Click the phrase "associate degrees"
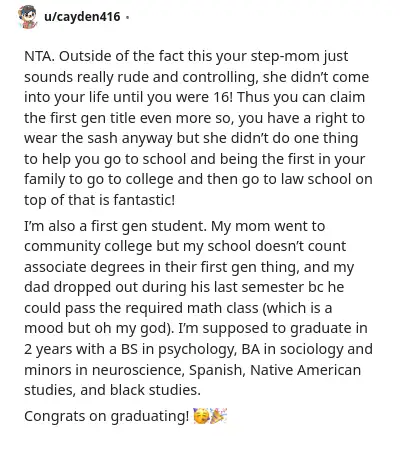 click(x=84, y=268)
